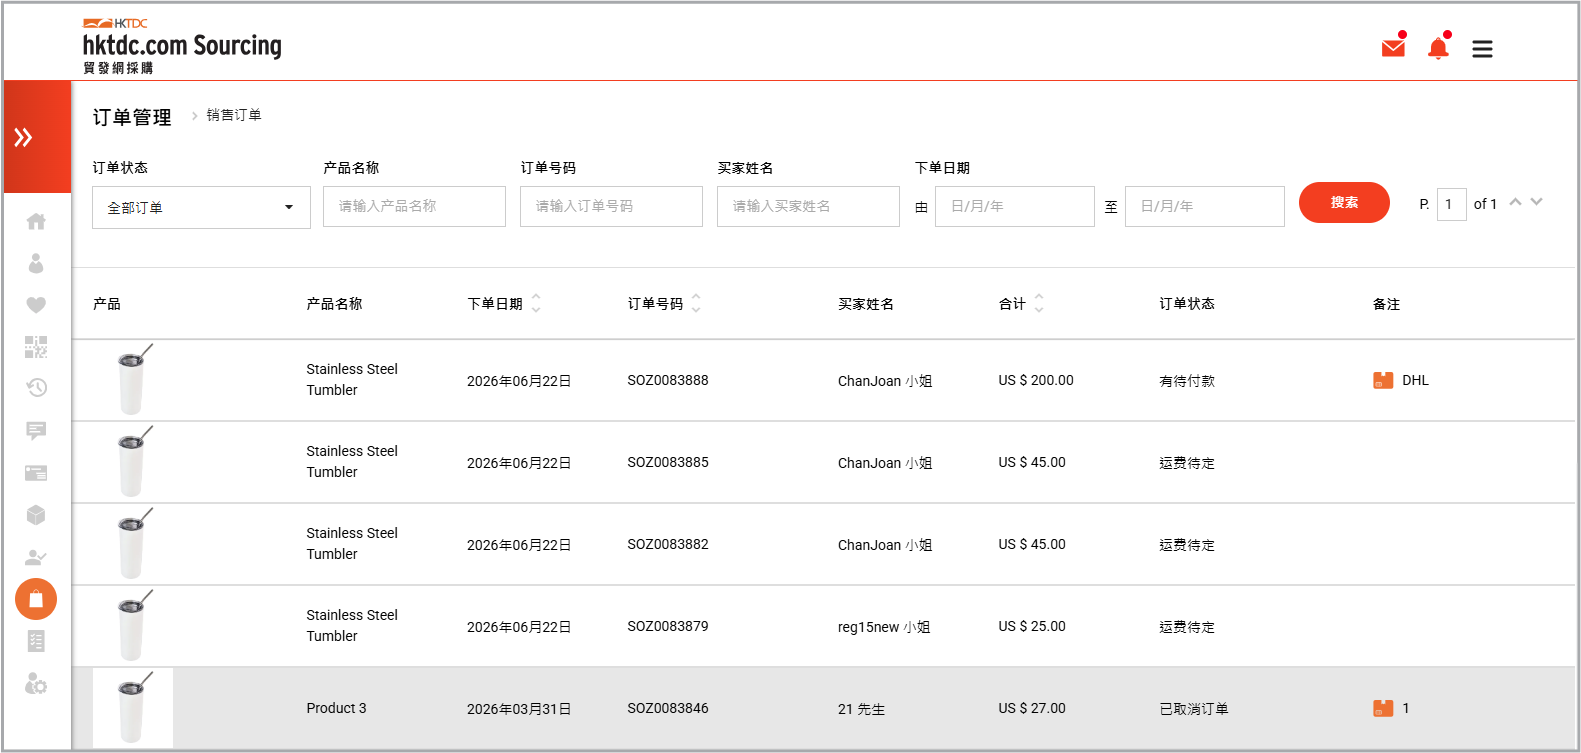Image resolution: width=1581 pixels, height=753 pixels.
Task: Click the tumbler thumbnail for order SOZ0083882
Action: coord(133,544)
